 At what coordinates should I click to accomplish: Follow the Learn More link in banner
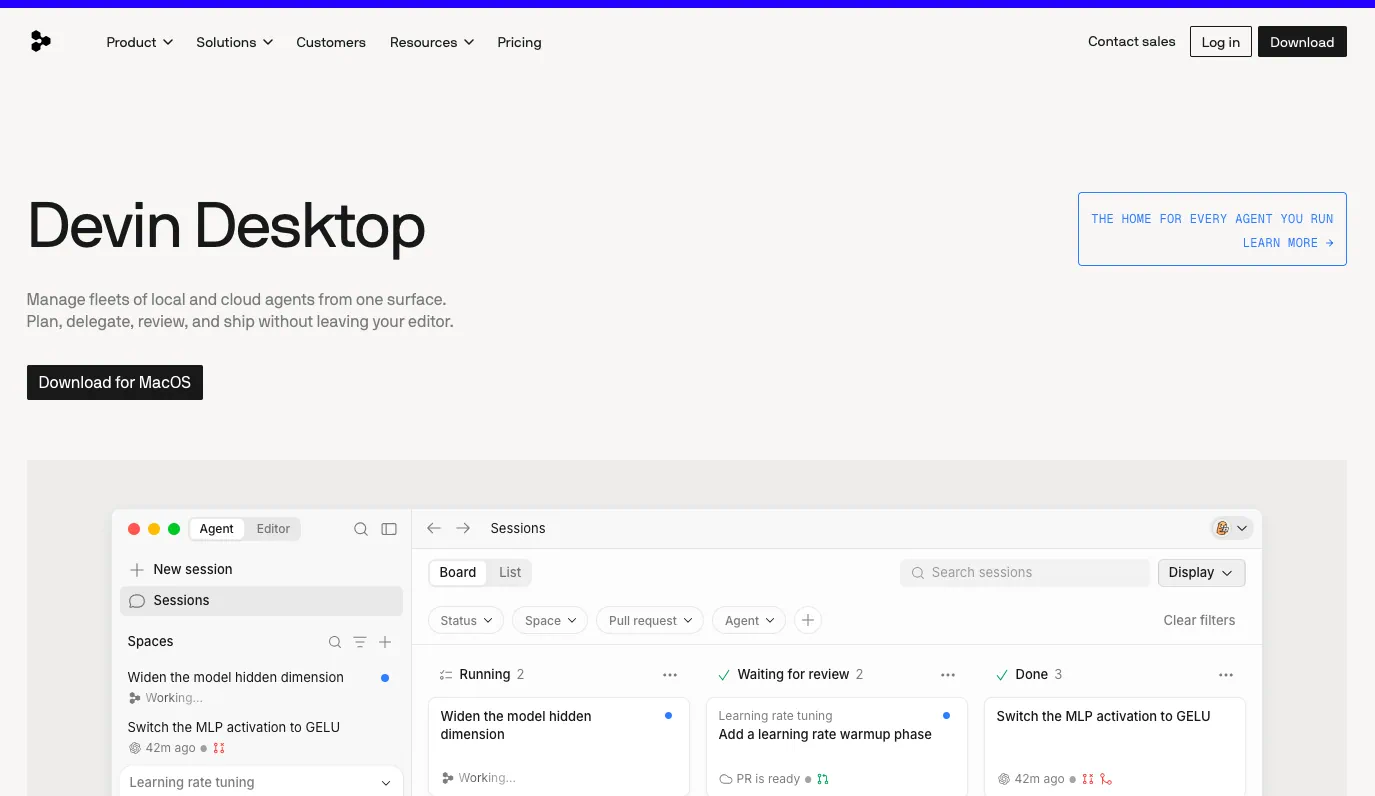[1288, 243]
